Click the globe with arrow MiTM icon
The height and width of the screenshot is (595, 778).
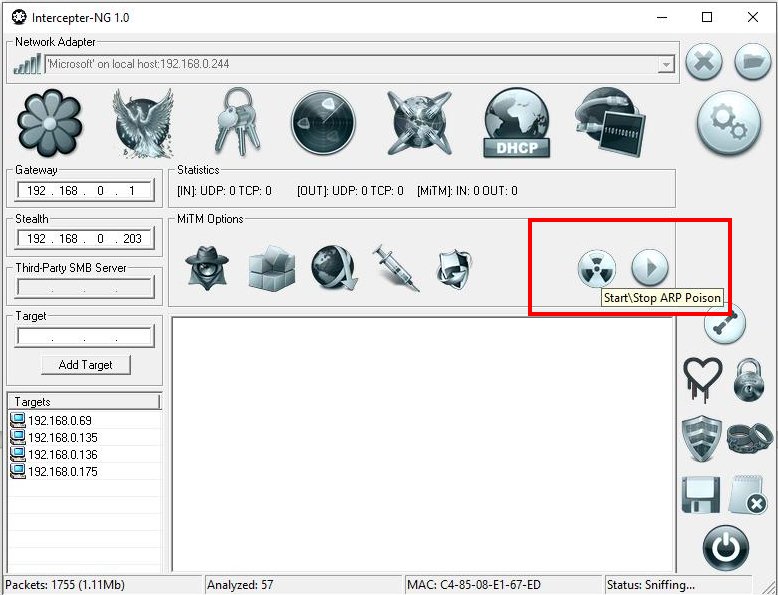[334, 268]
